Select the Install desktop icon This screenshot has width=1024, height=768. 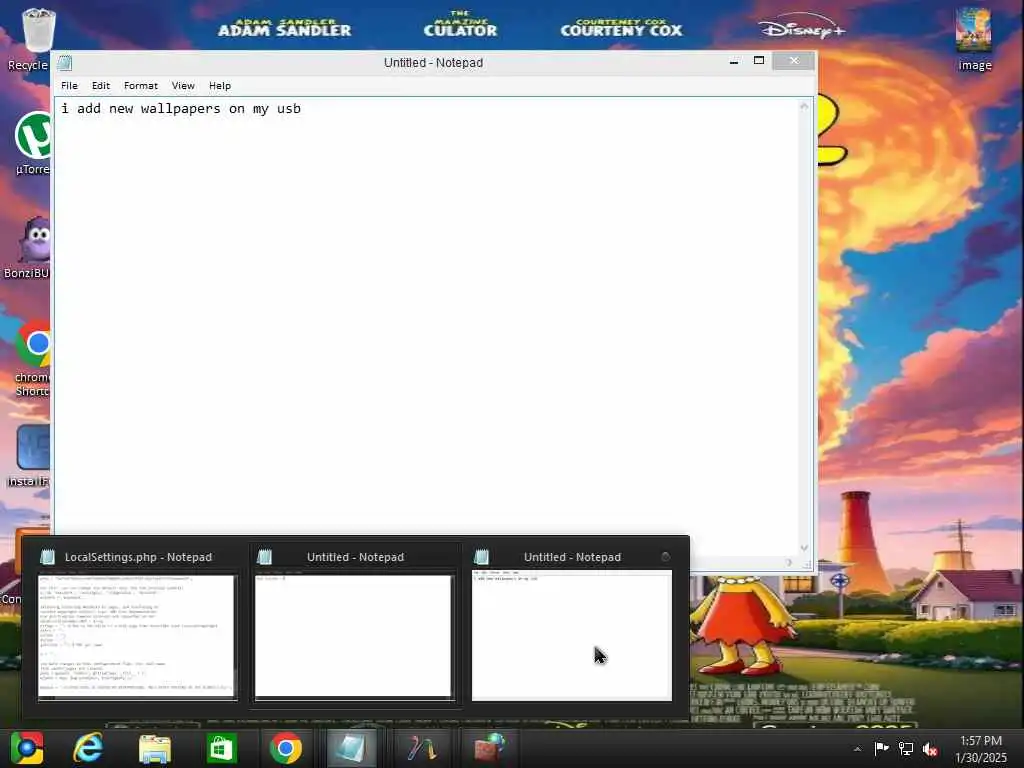point(29,456)
